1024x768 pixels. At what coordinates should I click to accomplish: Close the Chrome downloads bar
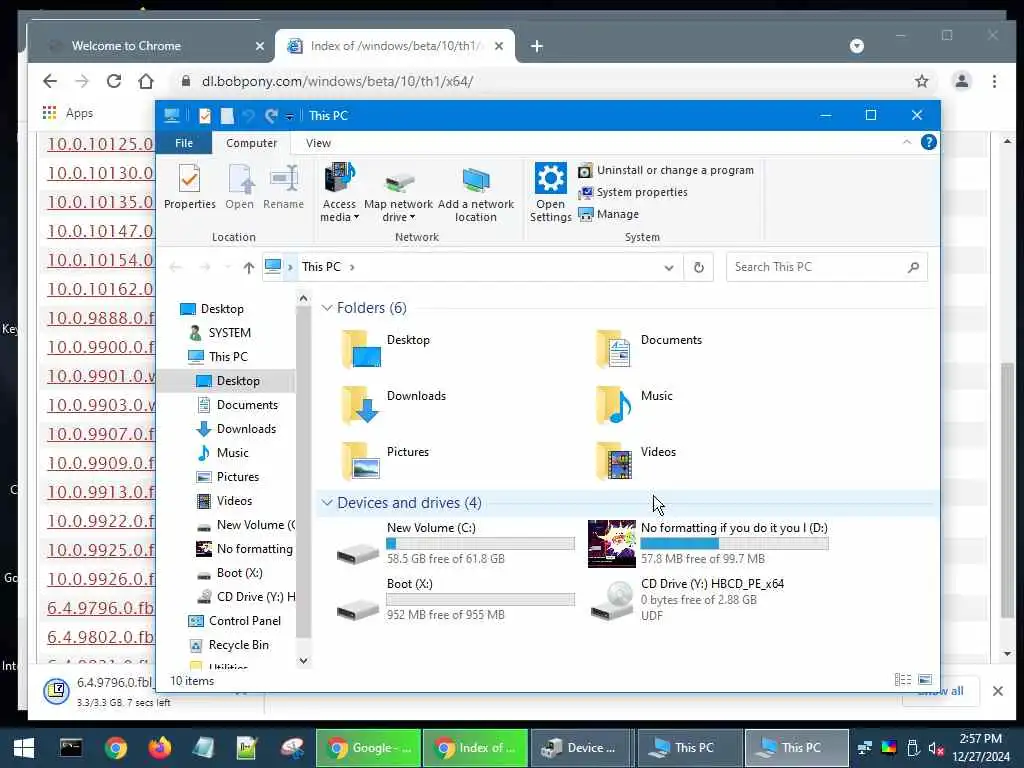(x=997, y=691)
